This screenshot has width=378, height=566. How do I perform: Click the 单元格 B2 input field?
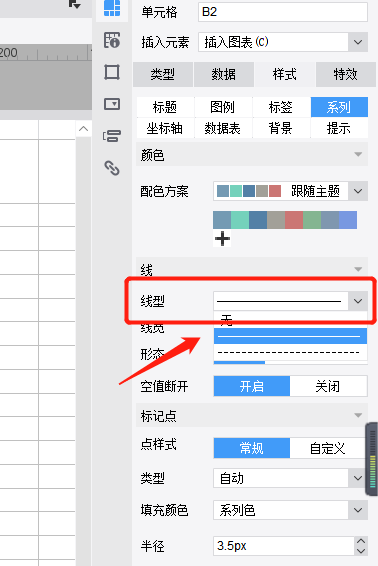(283, 12)
